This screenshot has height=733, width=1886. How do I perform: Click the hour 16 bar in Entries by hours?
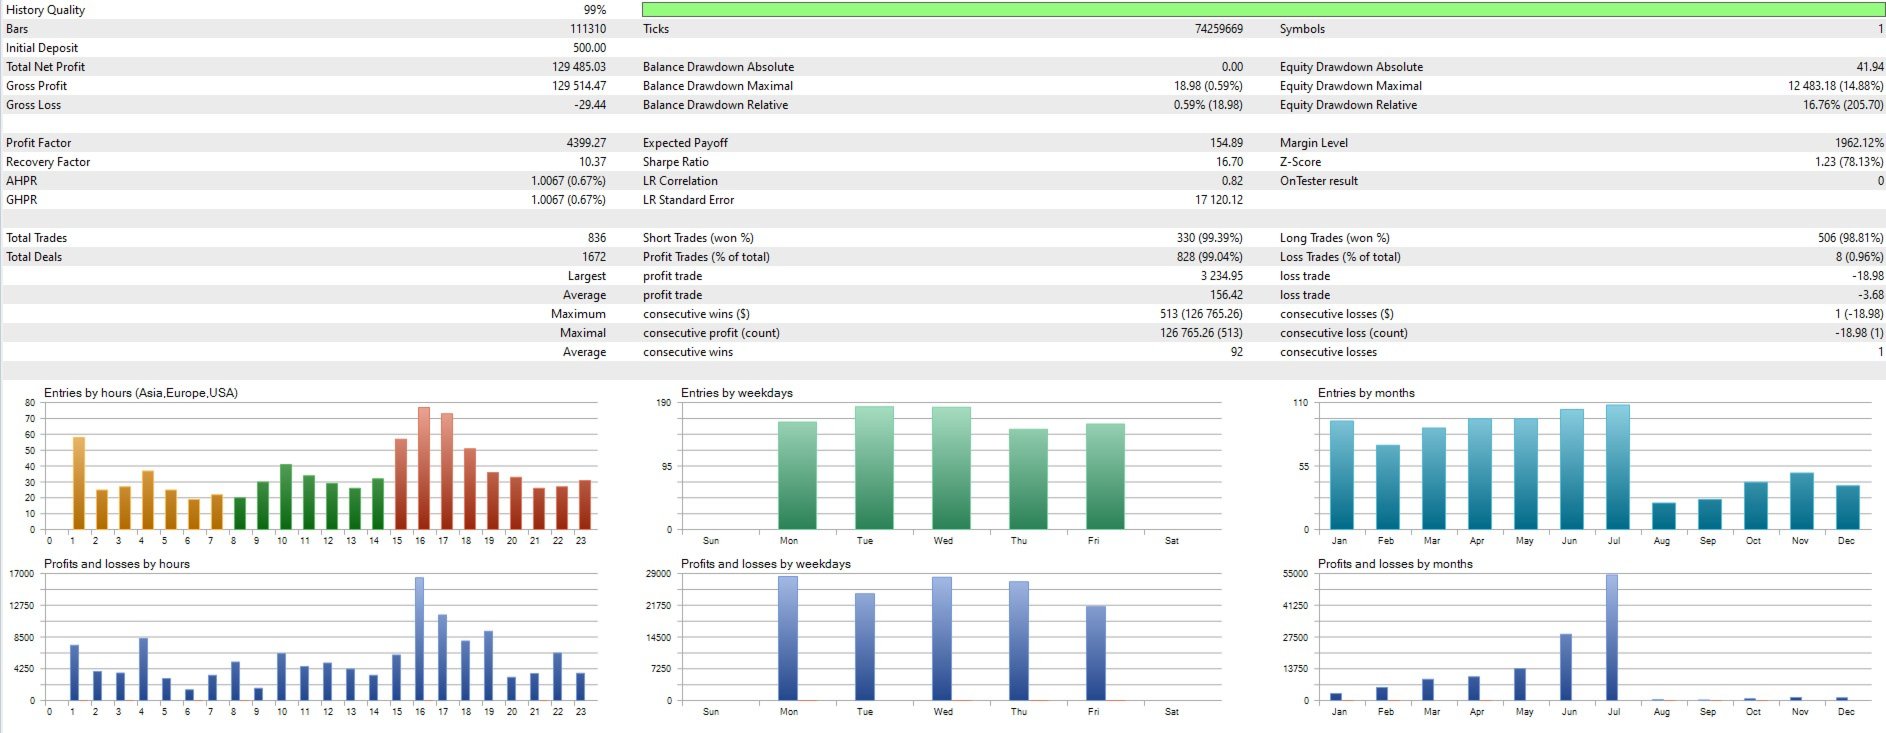click(424, 468)
